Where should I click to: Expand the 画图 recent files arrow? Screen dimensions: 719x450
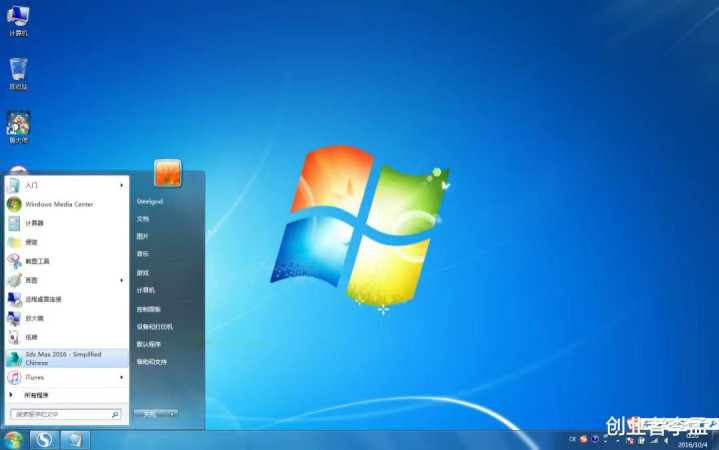click(122, 280)
